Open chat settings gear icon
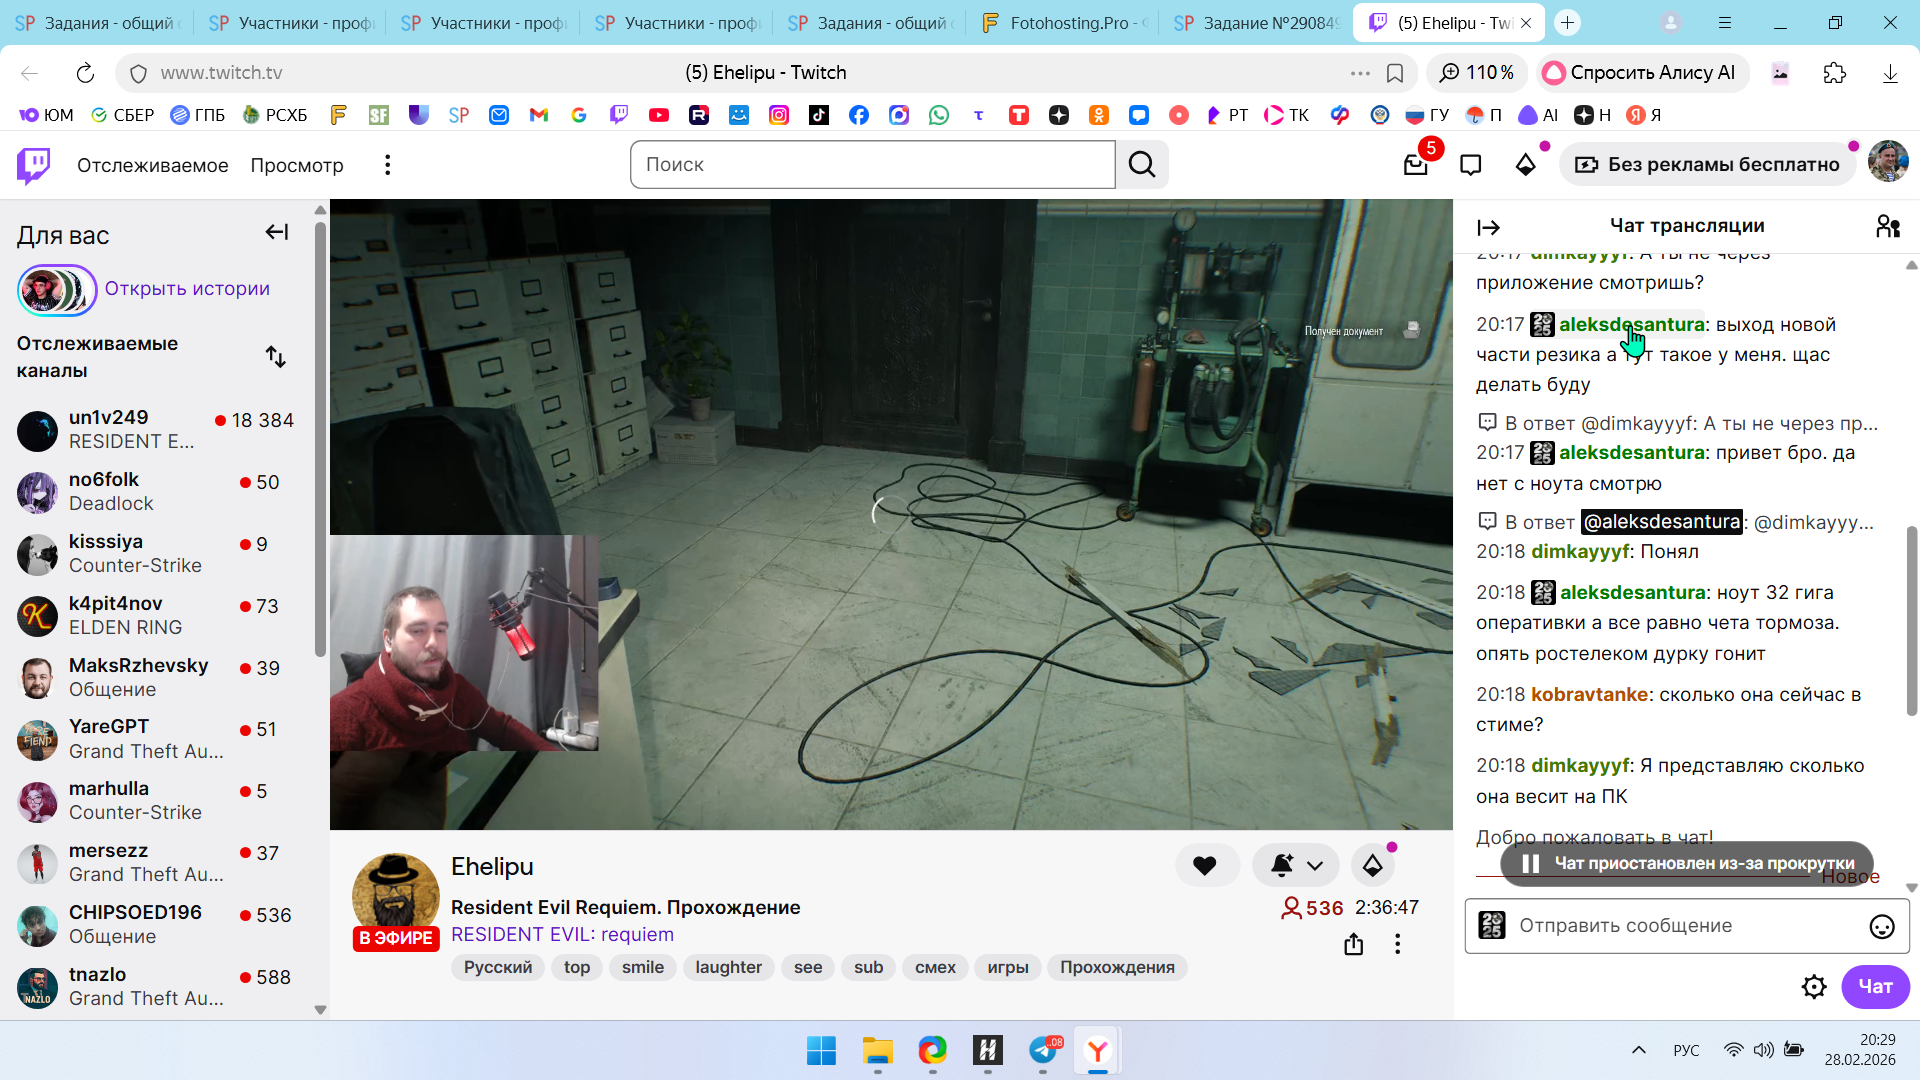1920x1080 pixels. click(x=1813, y=987)
